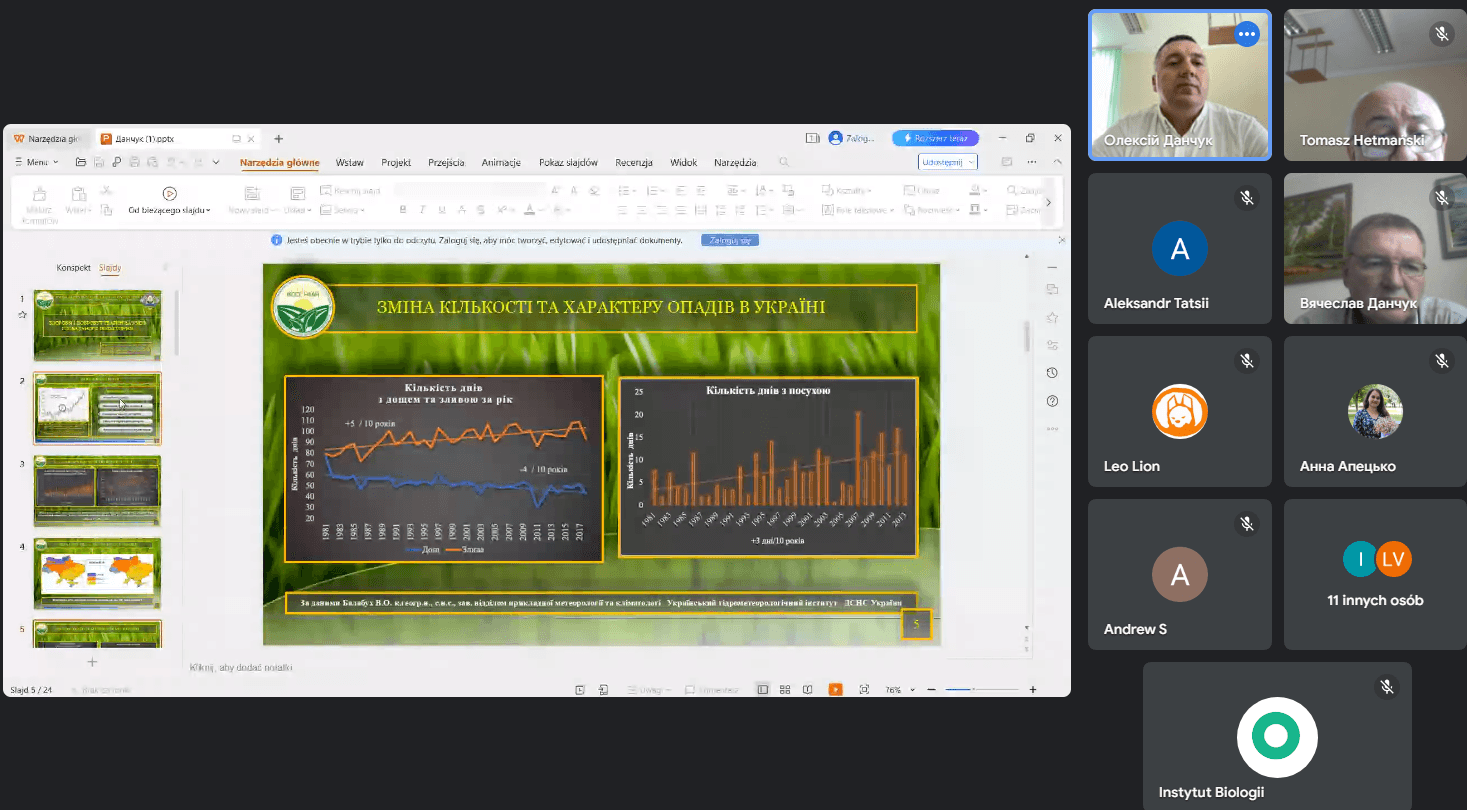Viewport: 1467px width, 810px height.
Task: Select slide 4 thumbnail with Ukraine maps
Action: point(97,574)
